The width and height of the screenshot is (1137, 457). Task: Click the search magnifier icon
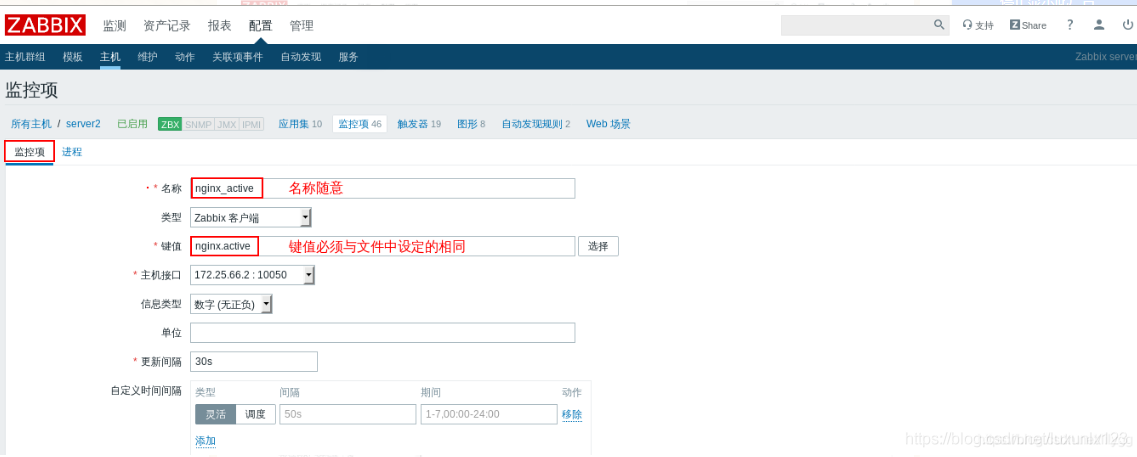[938, 25]
